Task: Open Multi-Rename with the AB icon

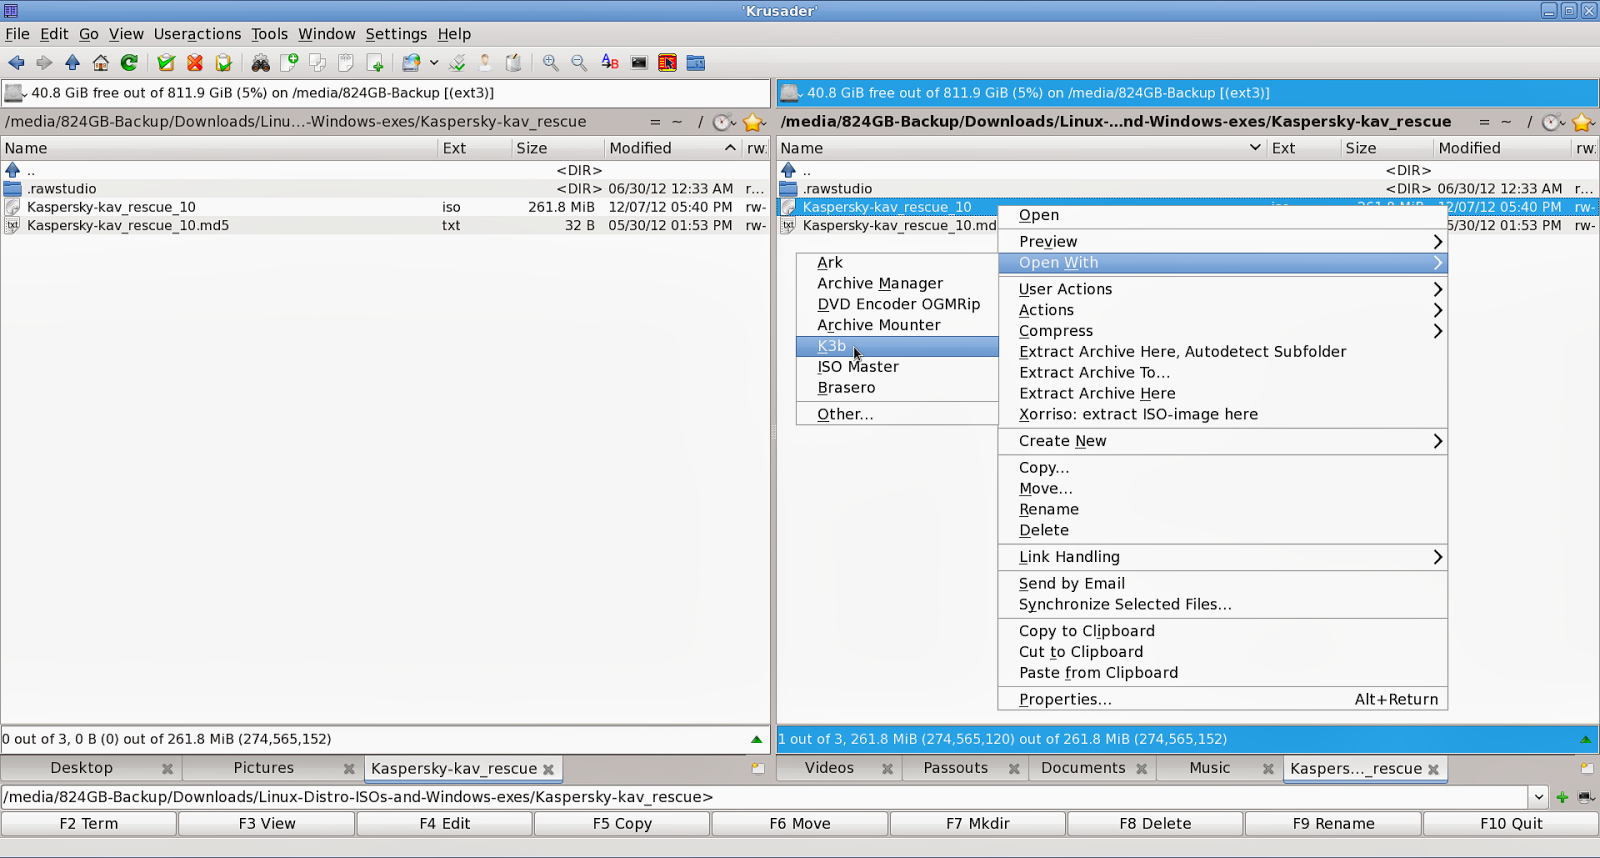Action: 610,63
